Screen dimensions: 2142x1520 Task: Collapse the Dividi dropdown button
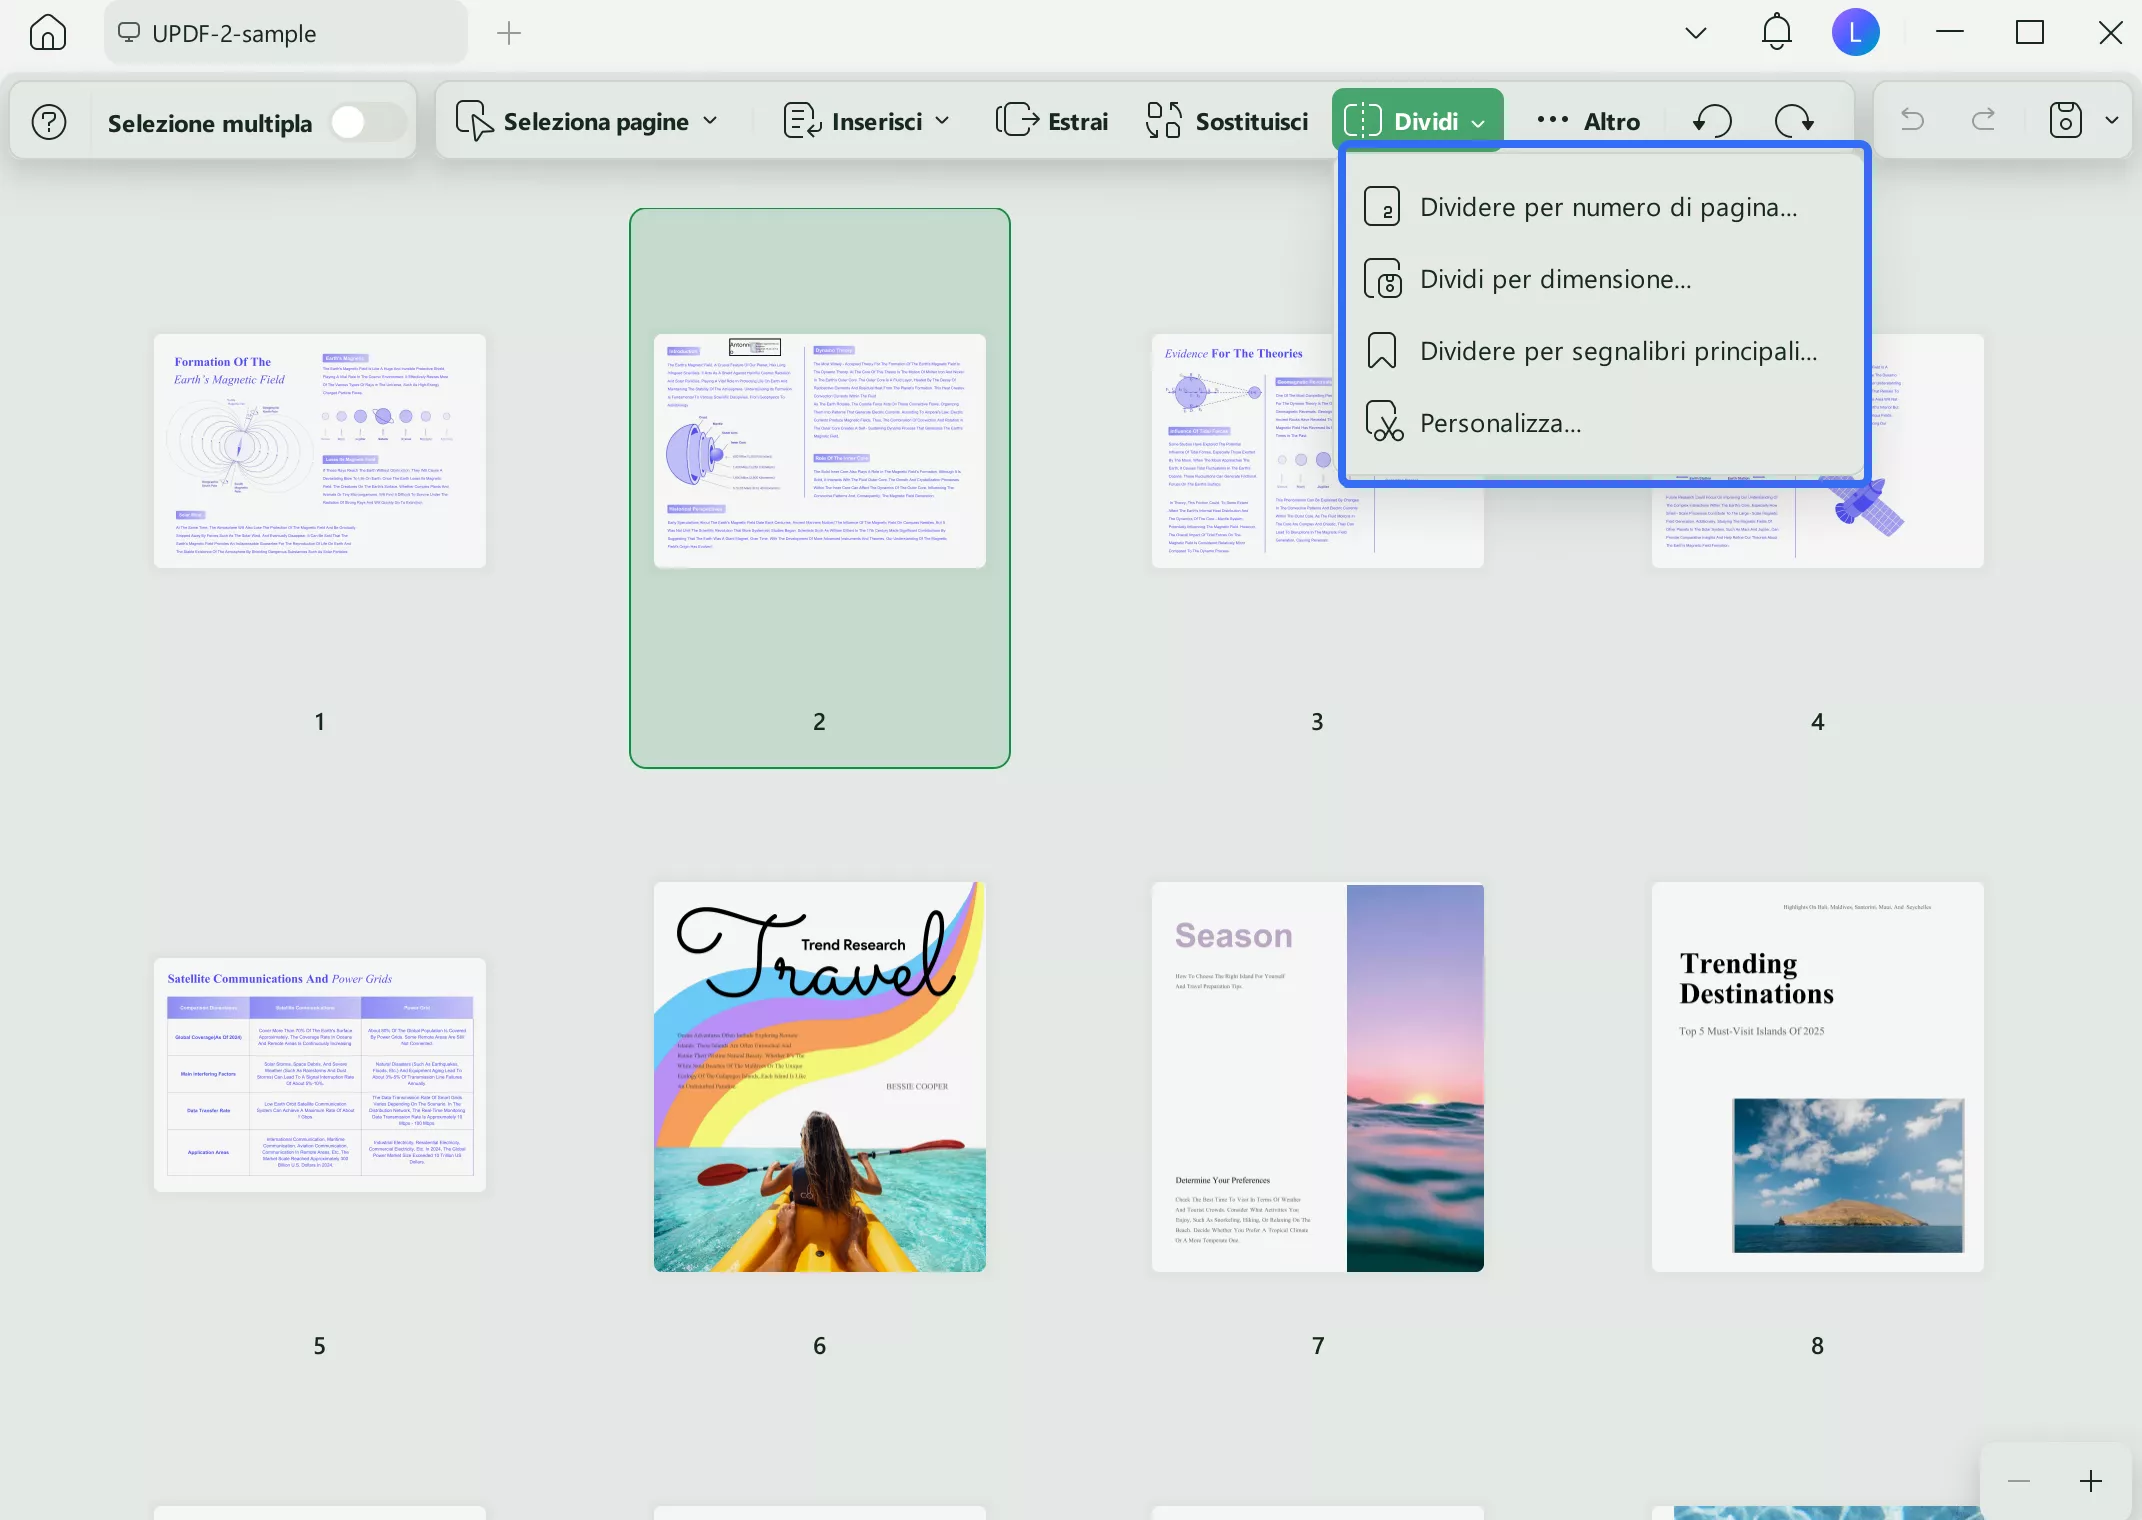[x=1417, y=122]
